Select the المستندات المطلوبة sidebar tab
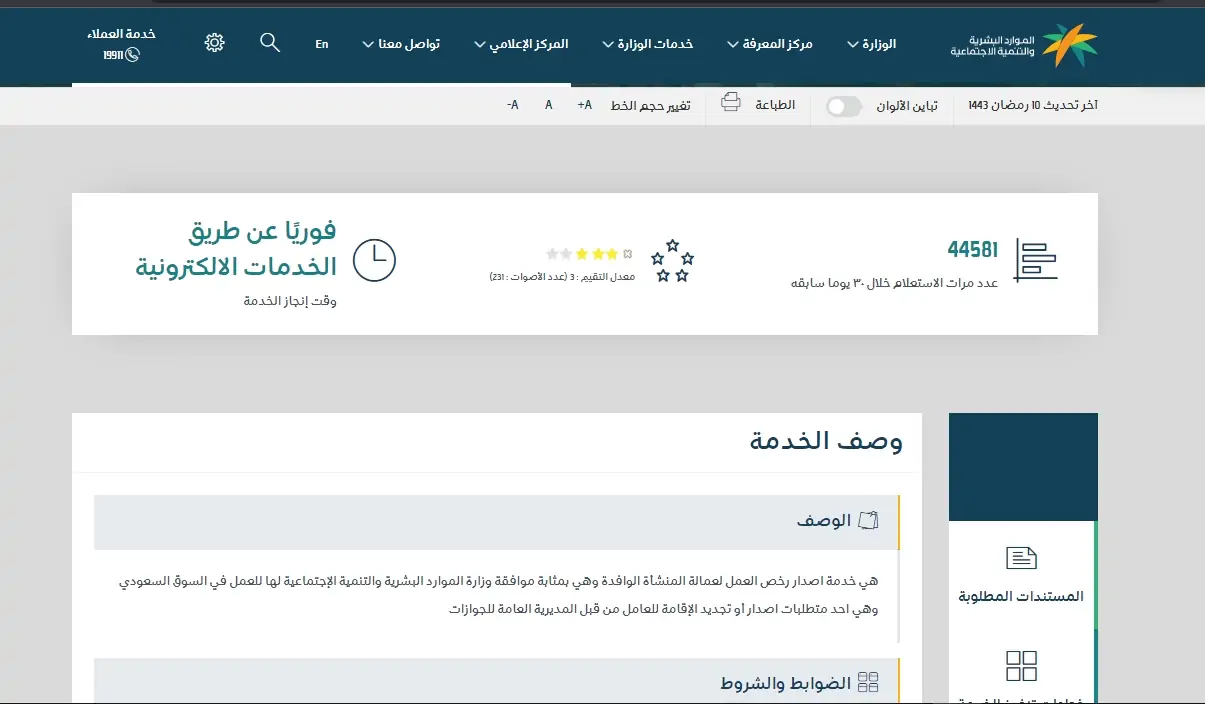This screenshot has height=704, width=1205. point(1021,575)
